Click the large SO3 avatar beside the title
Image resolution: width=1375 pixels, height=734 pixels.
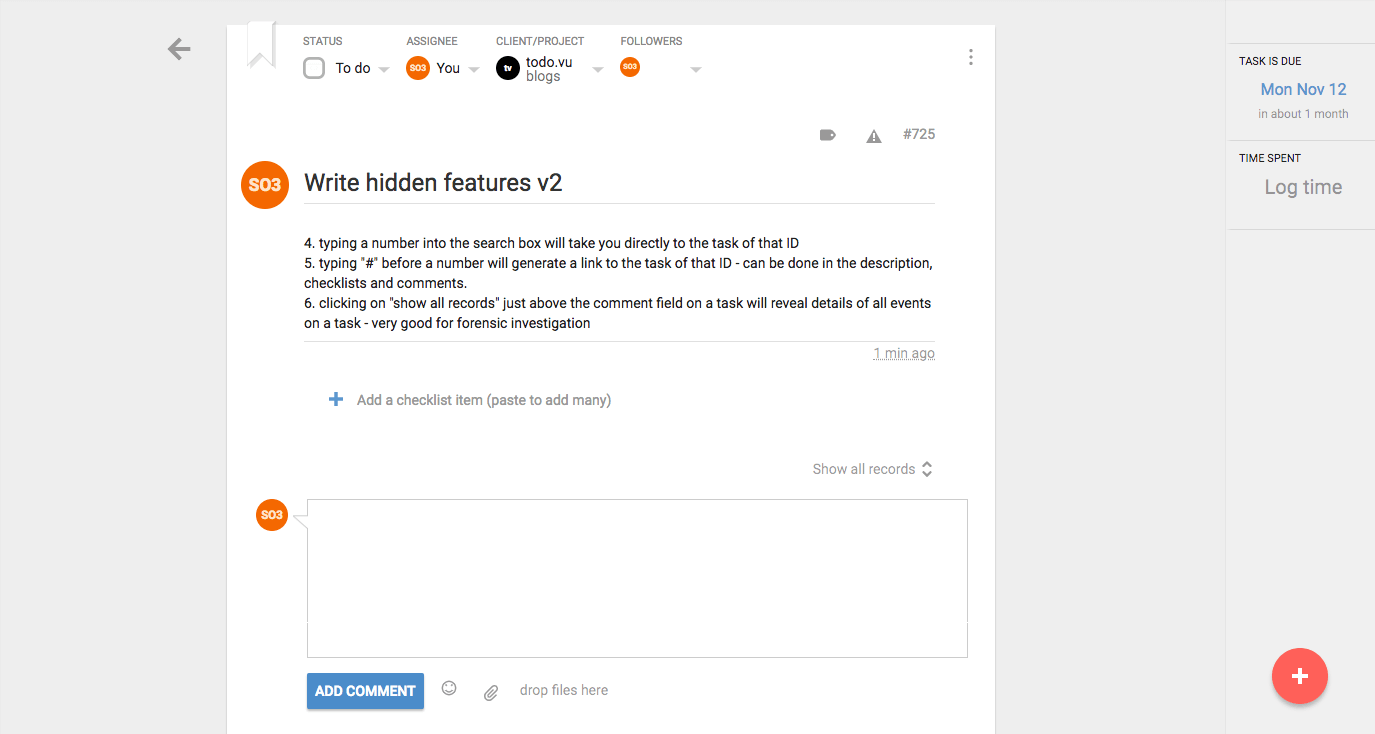[265, 185]
